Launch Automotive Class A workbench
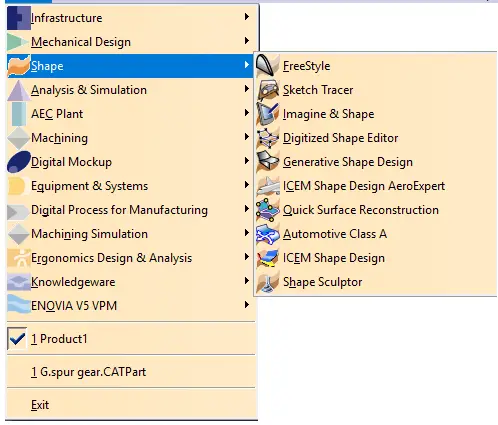This screenshot has width=498, height=425. 375,234
